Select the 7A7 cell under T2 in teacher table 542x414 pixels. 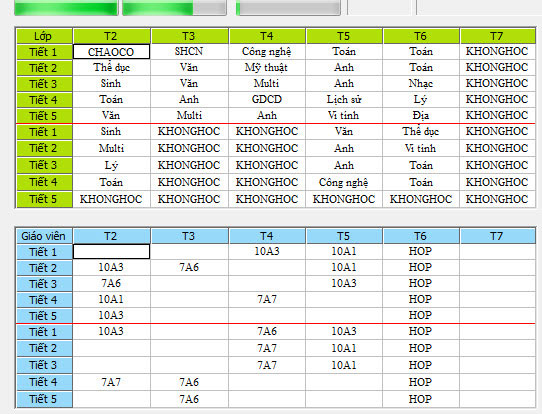(x=111, y=382)
